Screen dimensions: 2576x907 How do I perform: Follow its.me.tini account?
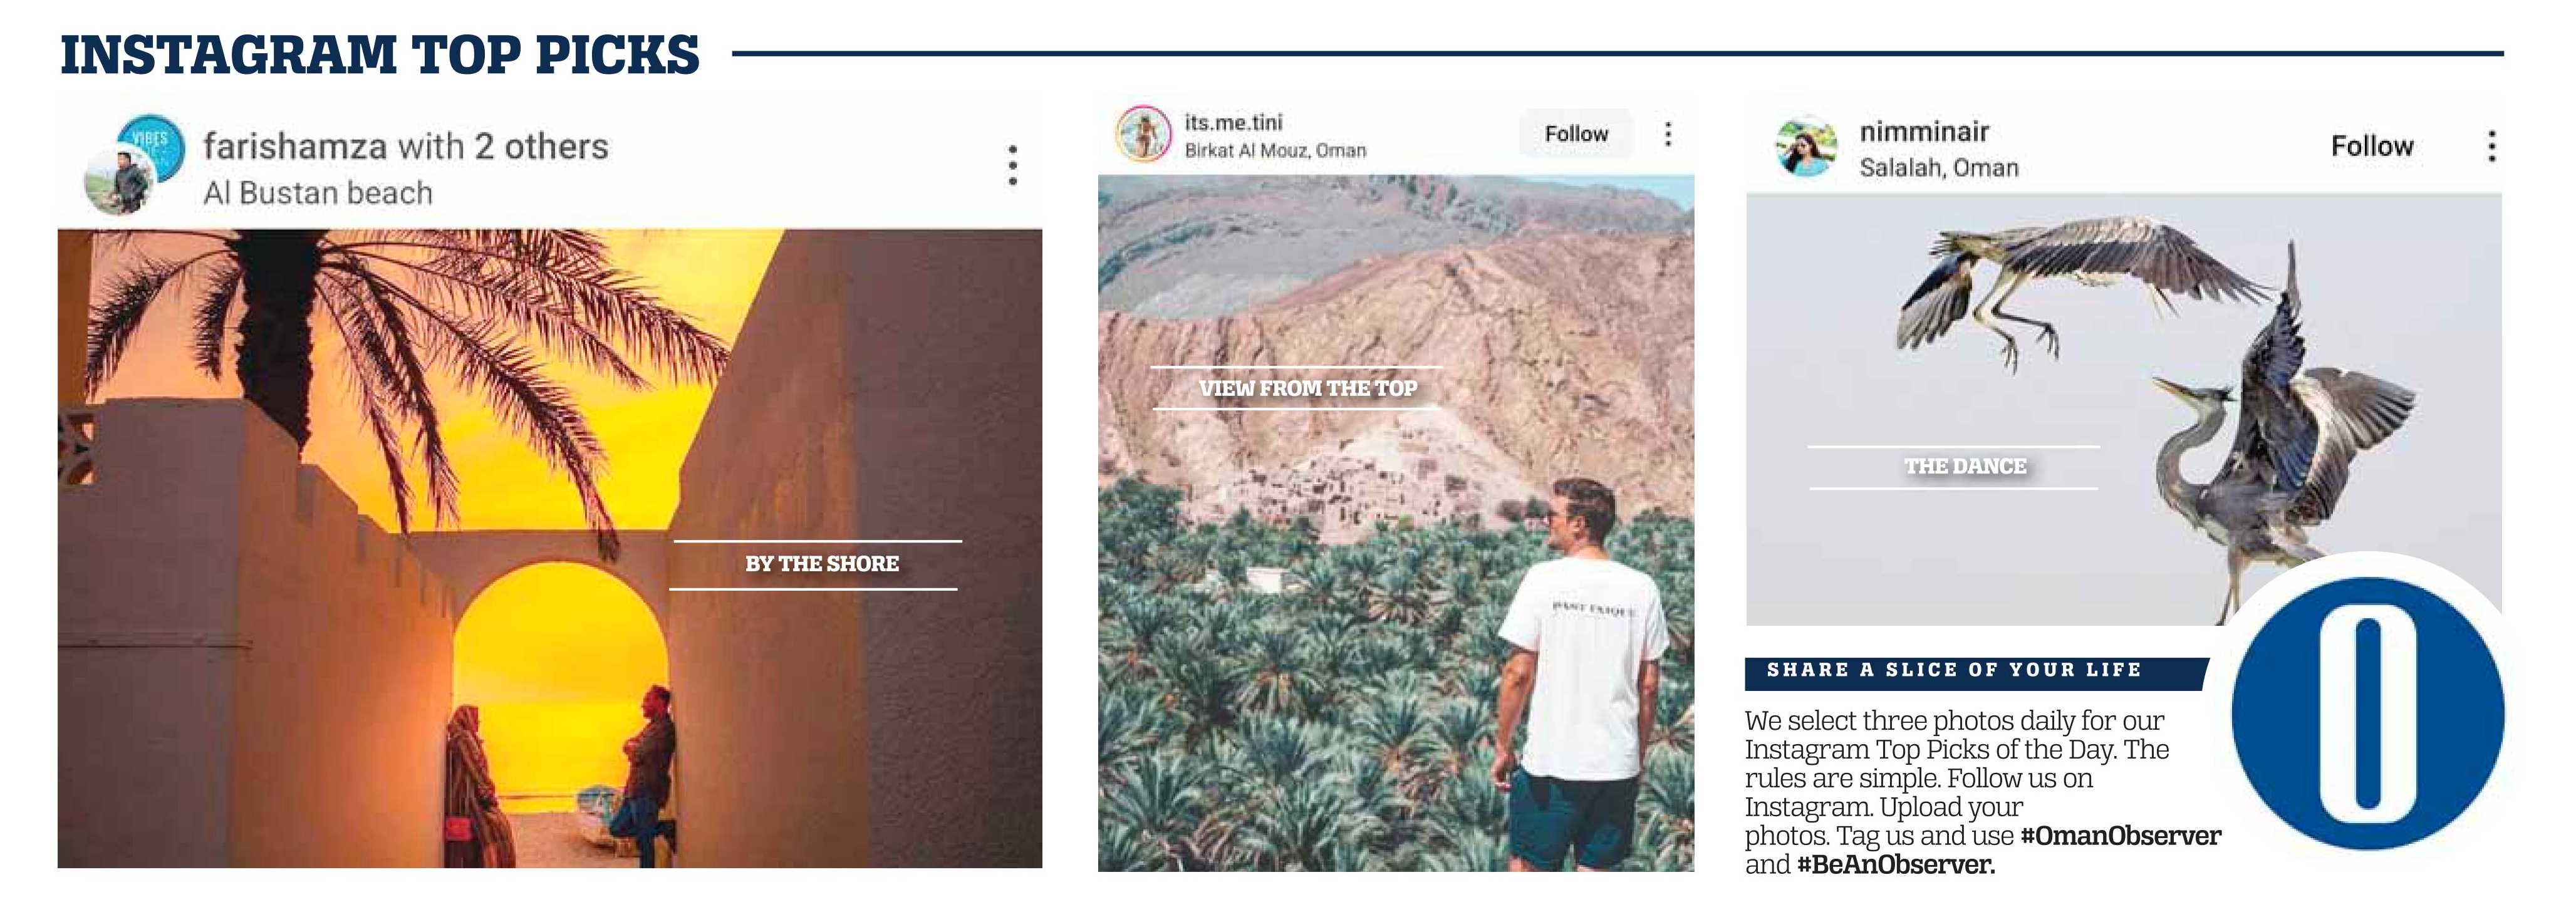1576,134
